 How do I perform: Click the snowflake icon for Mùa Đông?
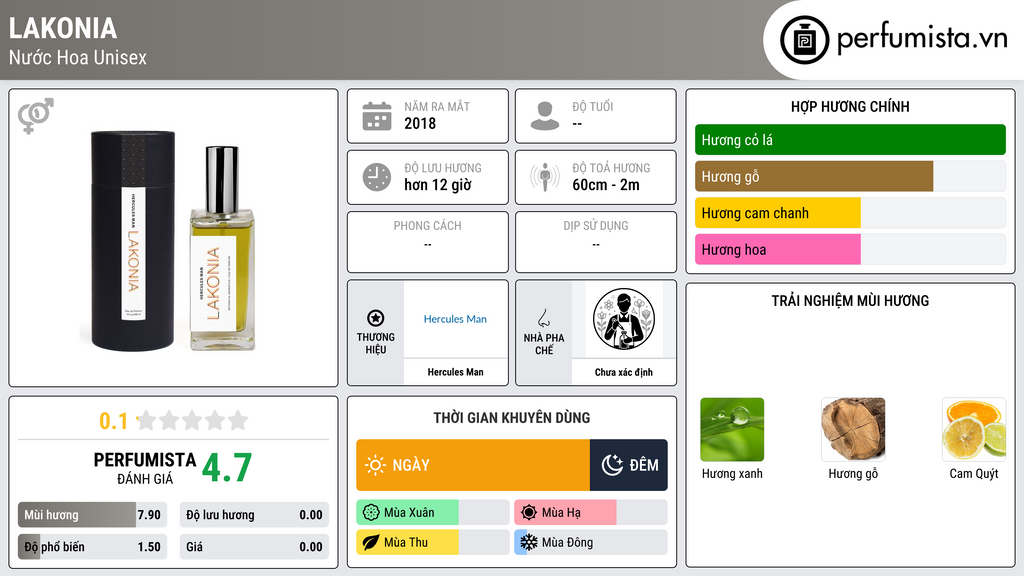tap(529, 542)
